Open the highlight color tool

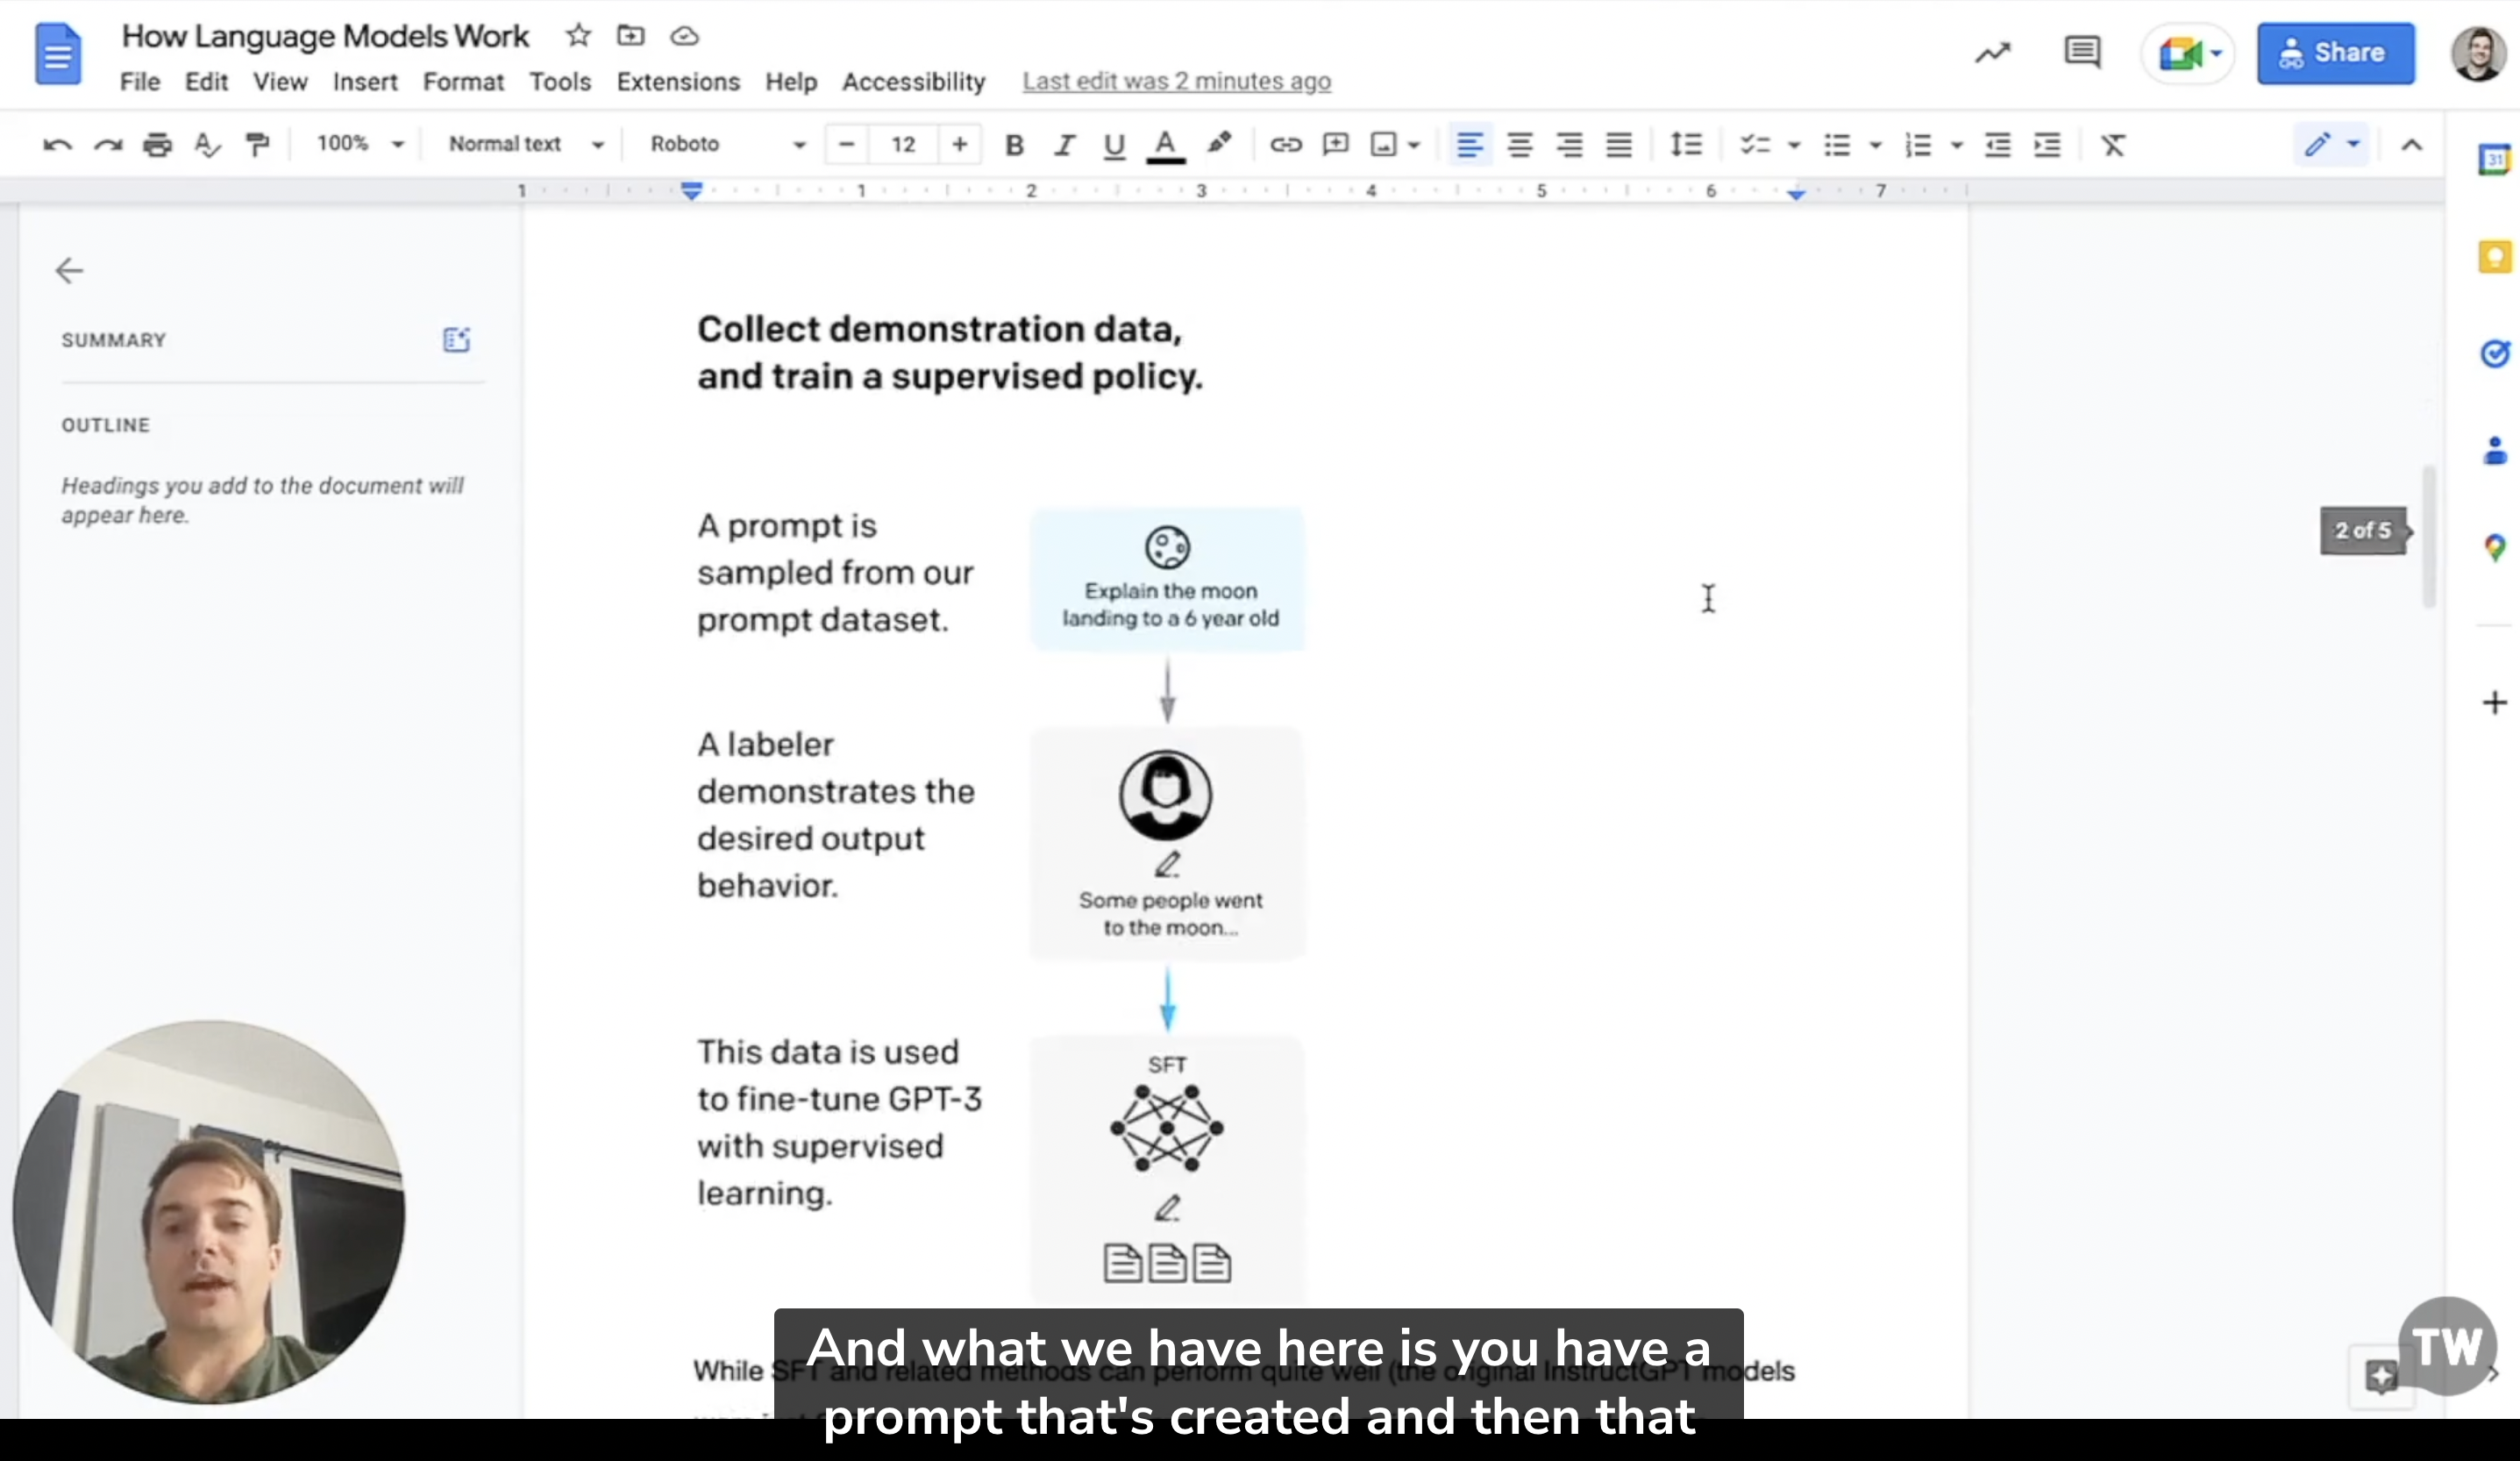(x=1219, y=144)
